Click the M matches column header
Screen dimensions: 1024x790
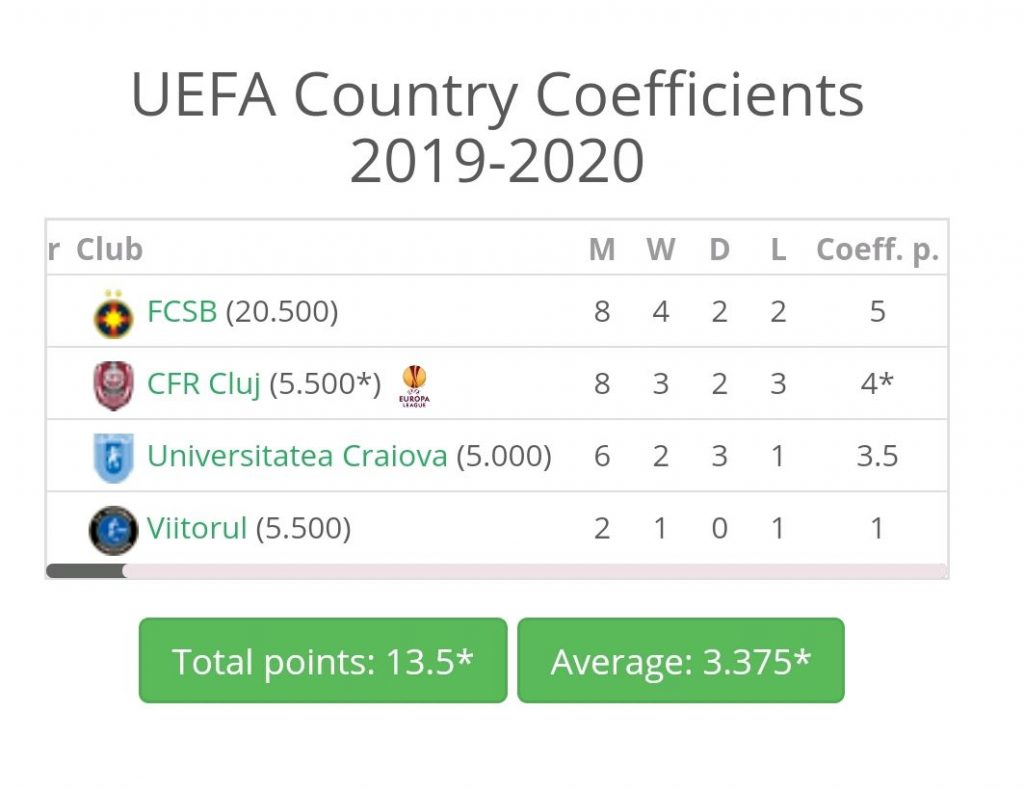tap(602, 250)
